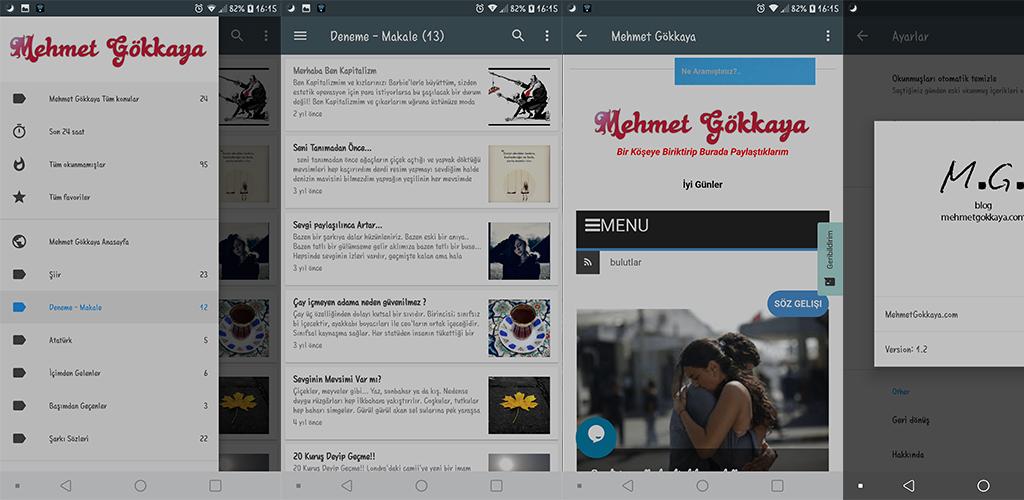Tap Android home button on first screen
This screenshot has width=1024, height=500.
(x=140, y=486)
